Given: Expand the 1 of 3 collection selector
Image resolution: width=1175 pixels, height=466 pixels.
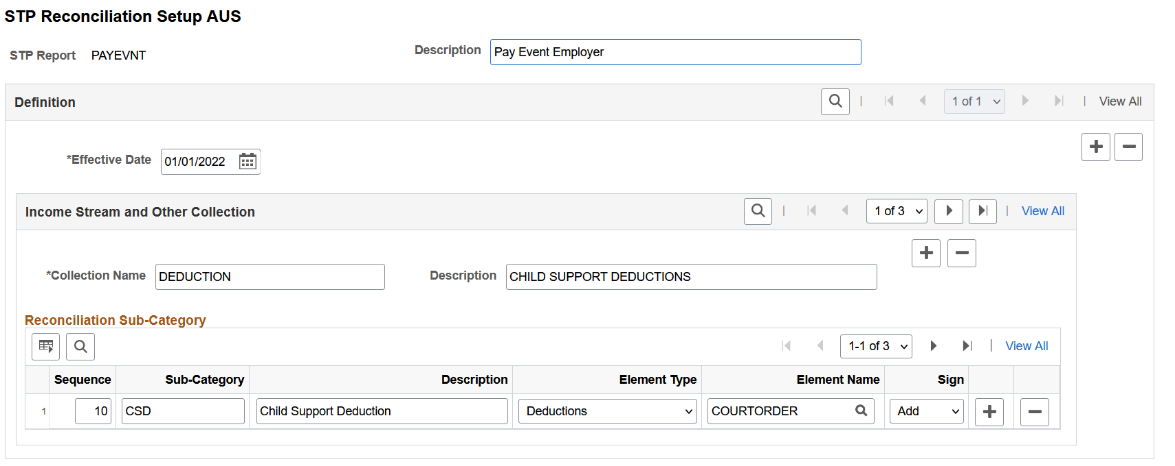Looking at the screenshot, I should click(897, 211).
